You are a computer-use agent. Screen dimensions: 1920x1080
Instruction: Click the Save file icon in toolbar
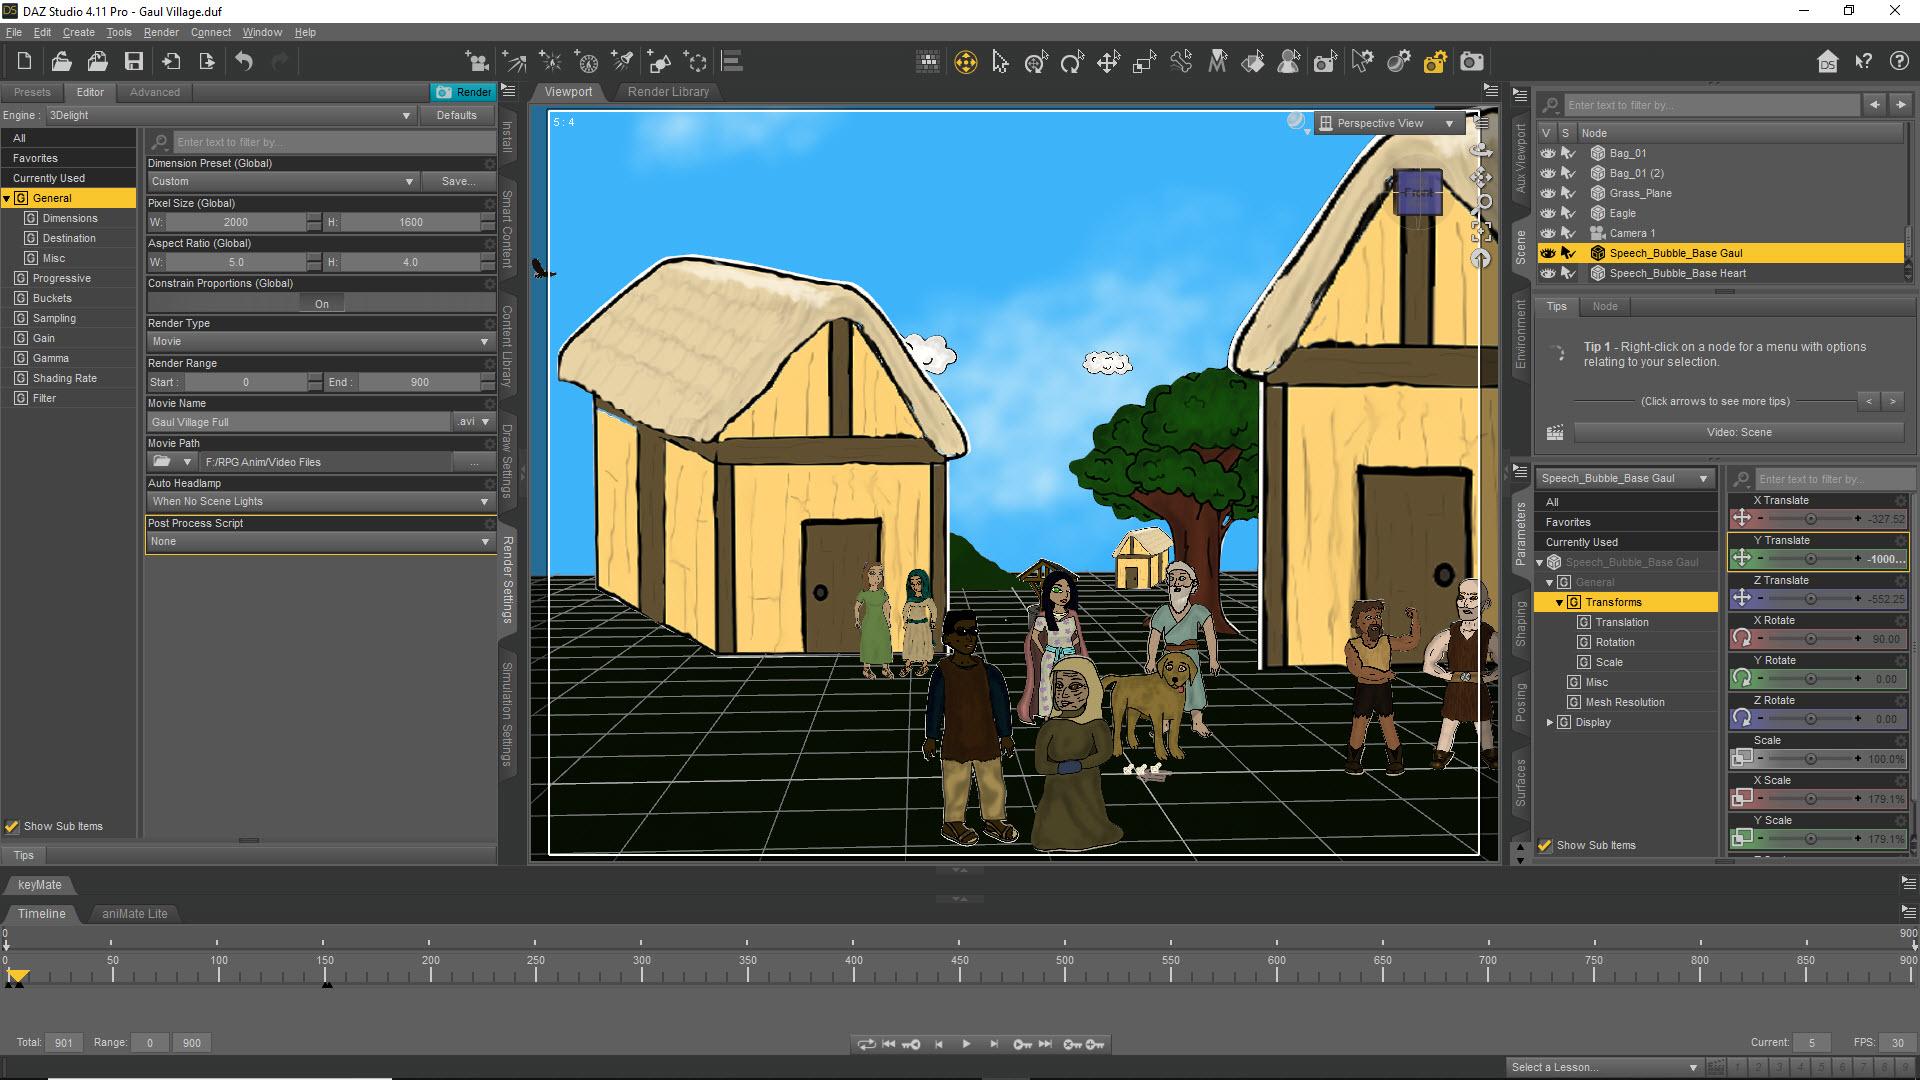click(x=133, y=62)
